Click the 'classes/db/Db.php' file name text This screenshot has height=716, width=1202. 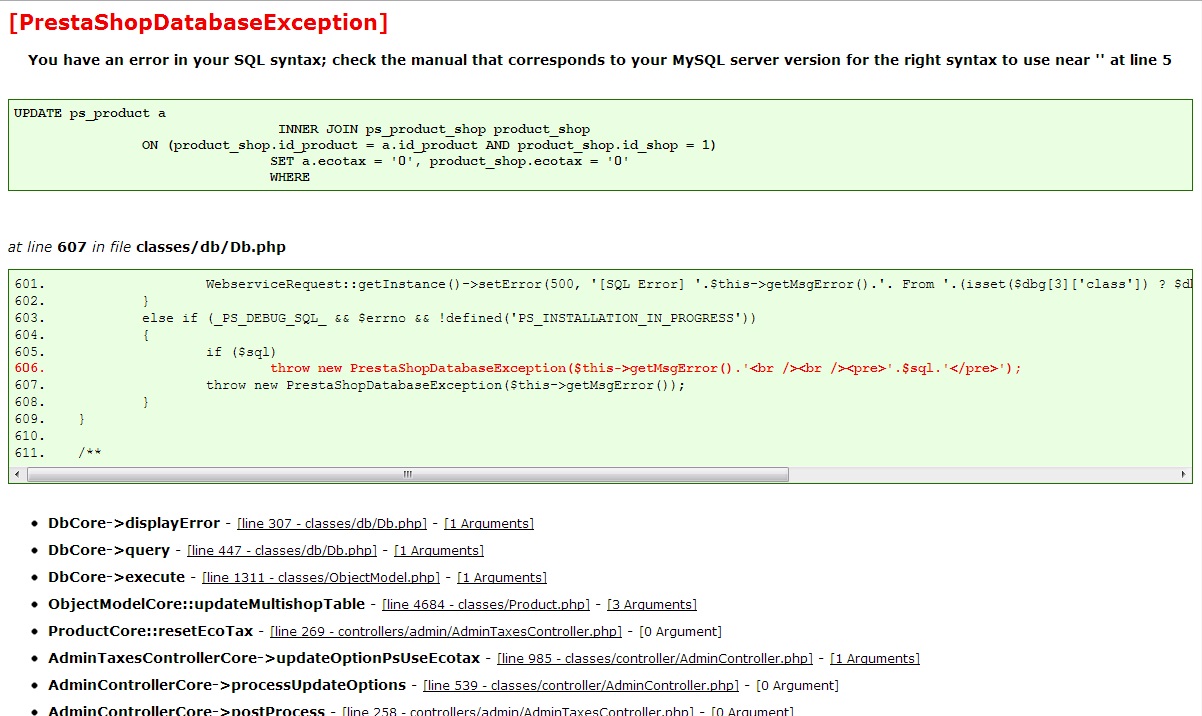(211, 247)
